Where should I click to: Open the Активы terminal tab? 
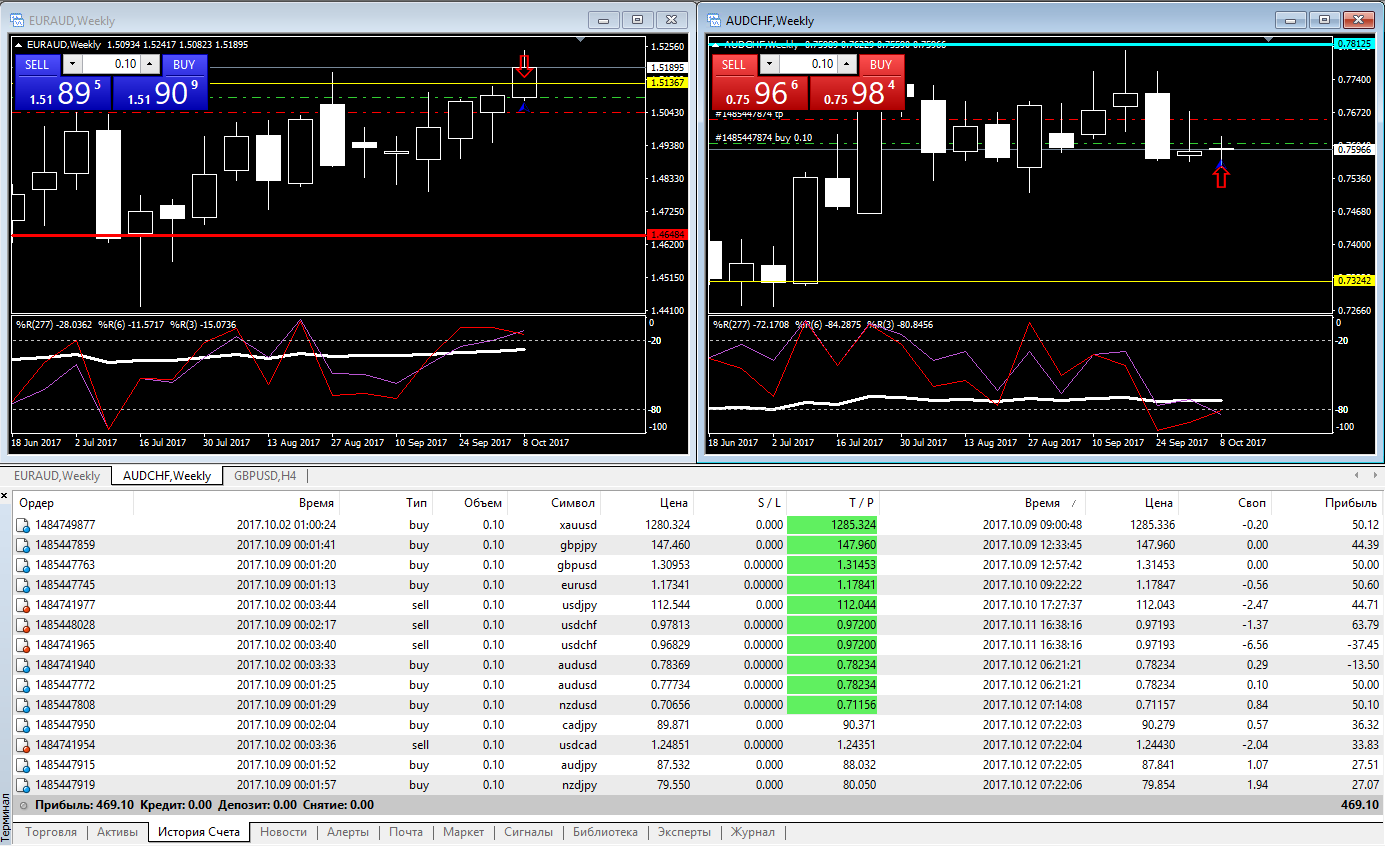117,832
